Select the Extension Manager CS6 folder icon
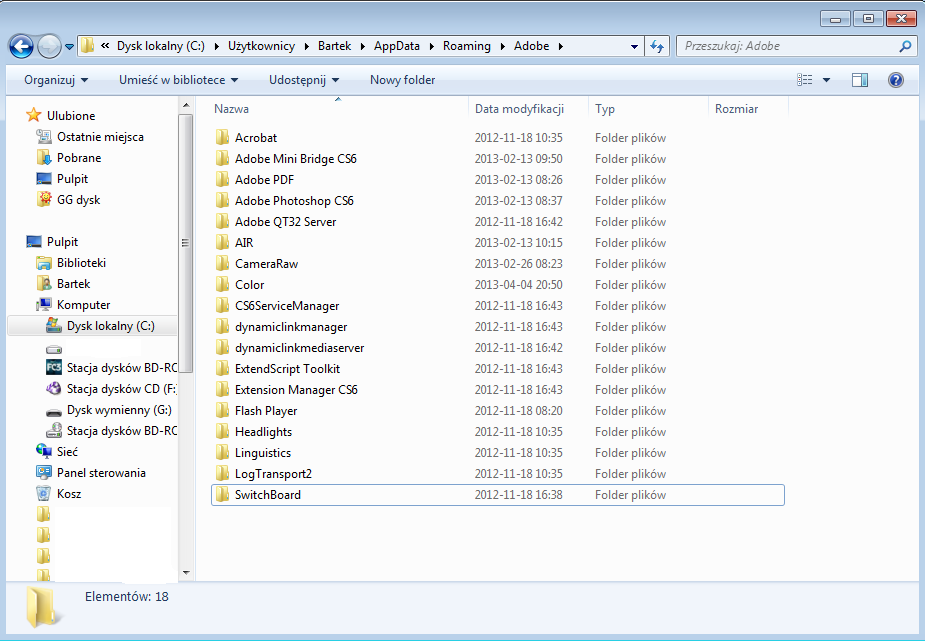The height and width of the screenshot is (641, 925). pyautogui.click(x=222, y=390)
